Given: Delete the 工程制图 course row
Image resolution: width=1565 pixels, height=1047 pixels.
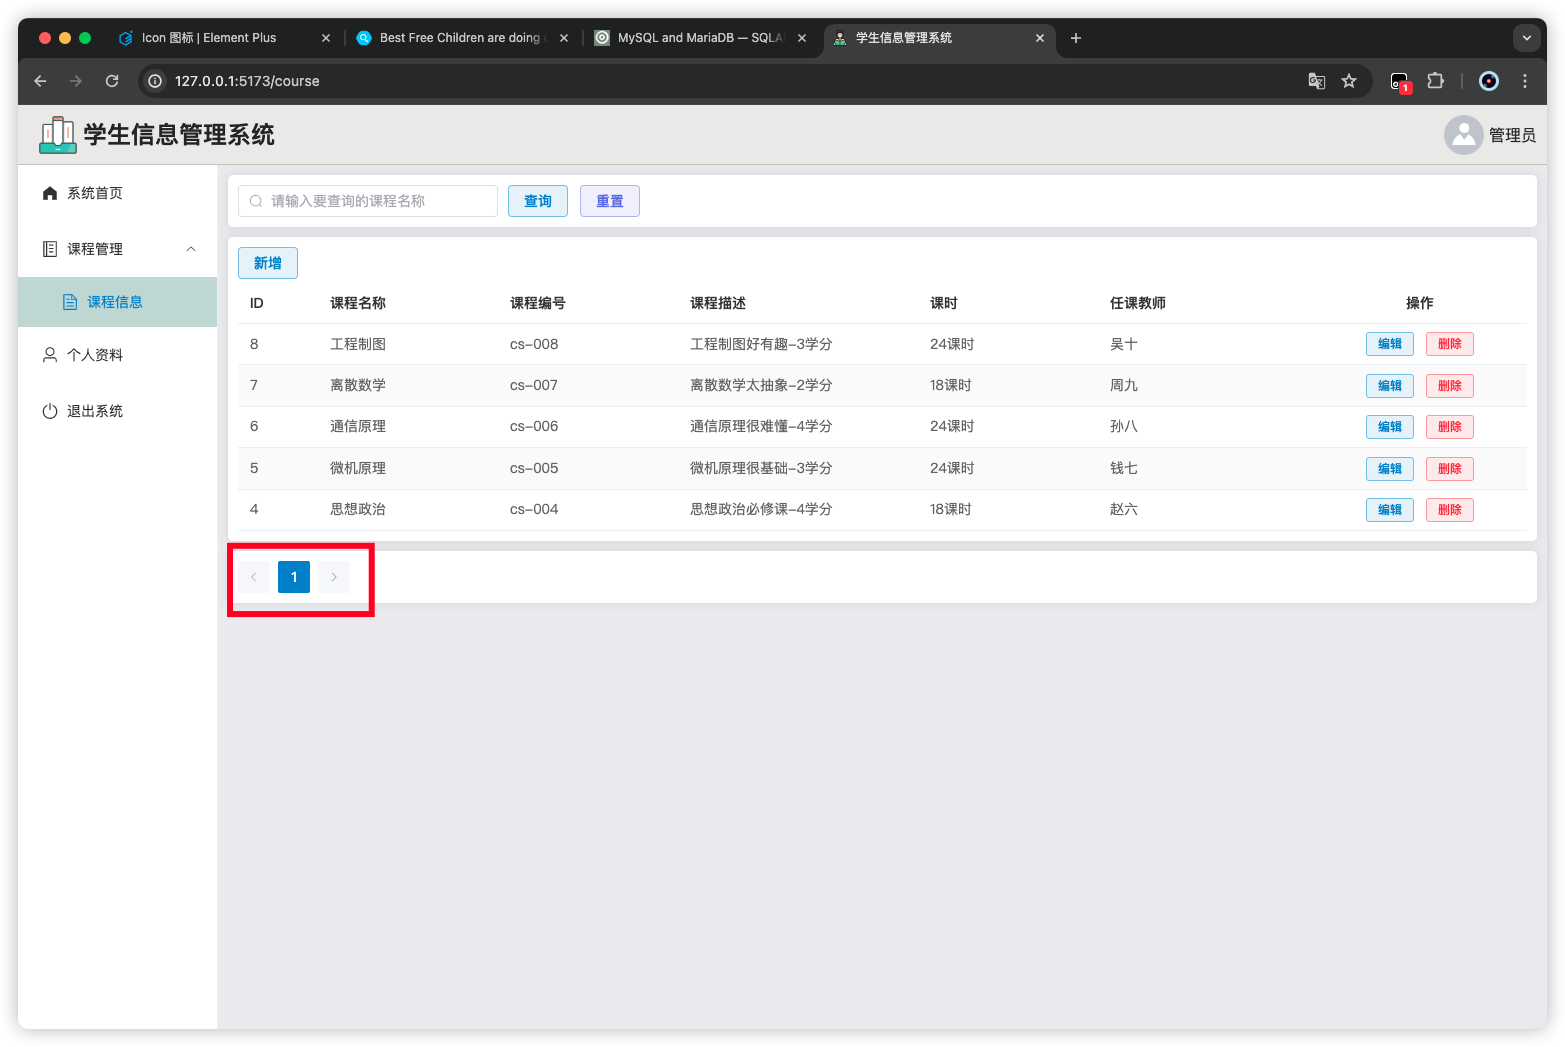Looking at the screenshot, I should (x=1450, y=344).
